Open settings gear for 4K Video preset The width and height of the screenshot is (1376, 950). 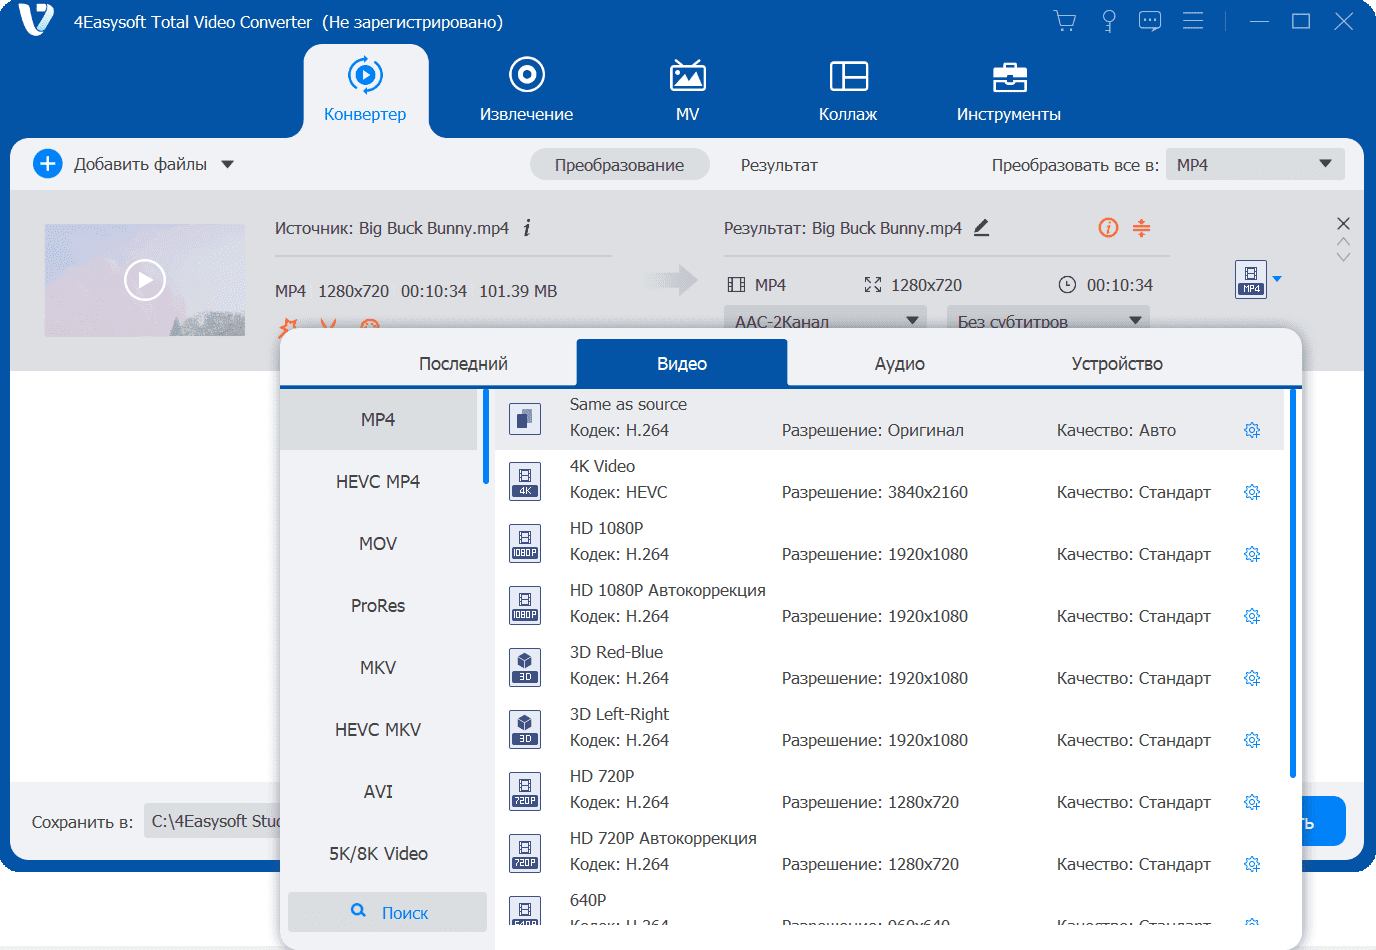[x=1252, y=492]
